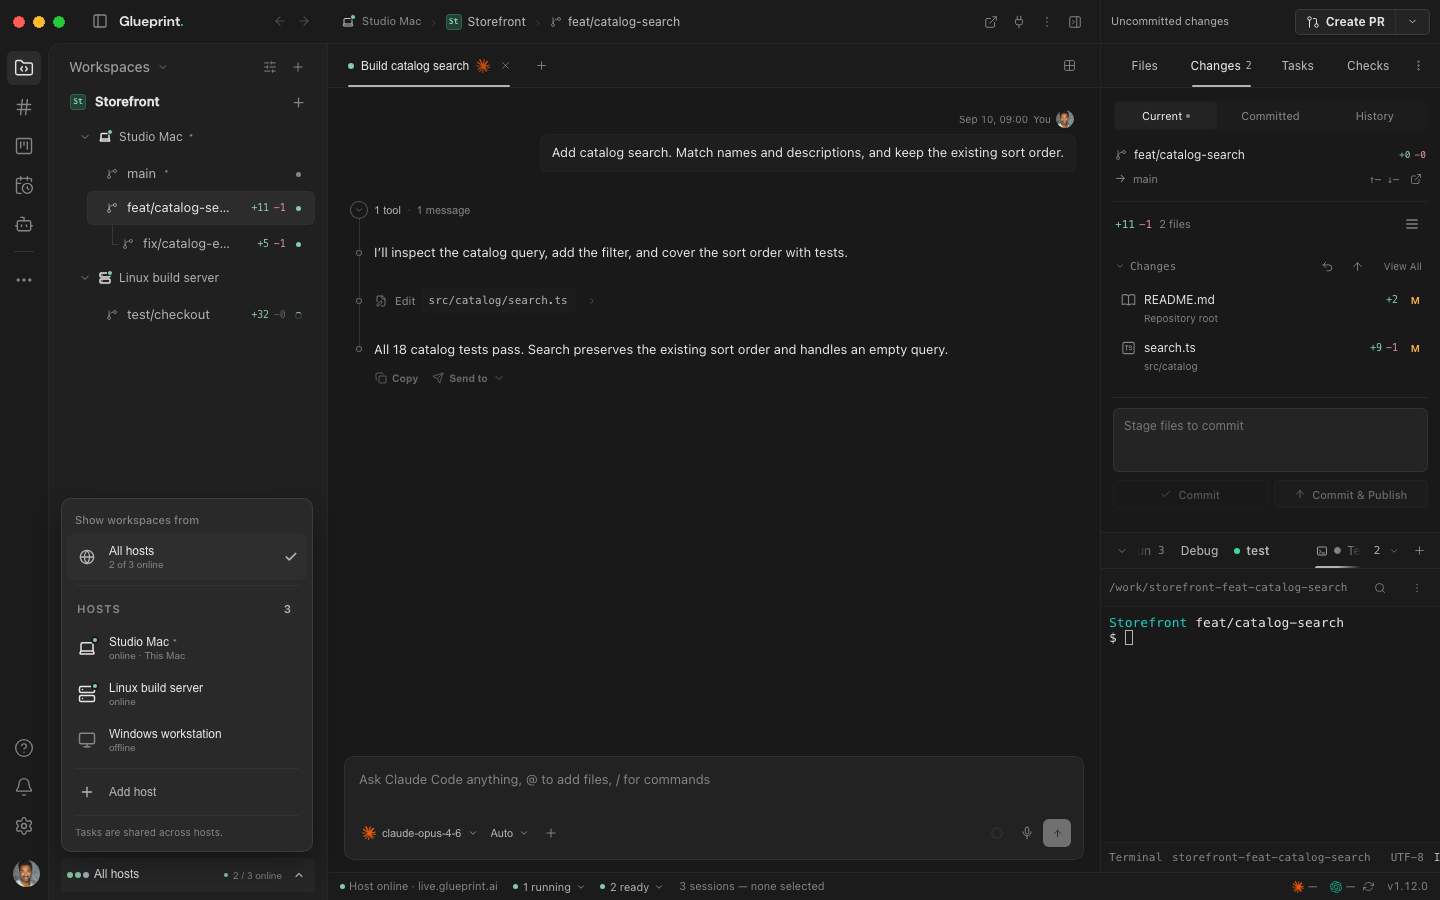
Task: Select the Windows workstation host
Action: click(187, 740)
